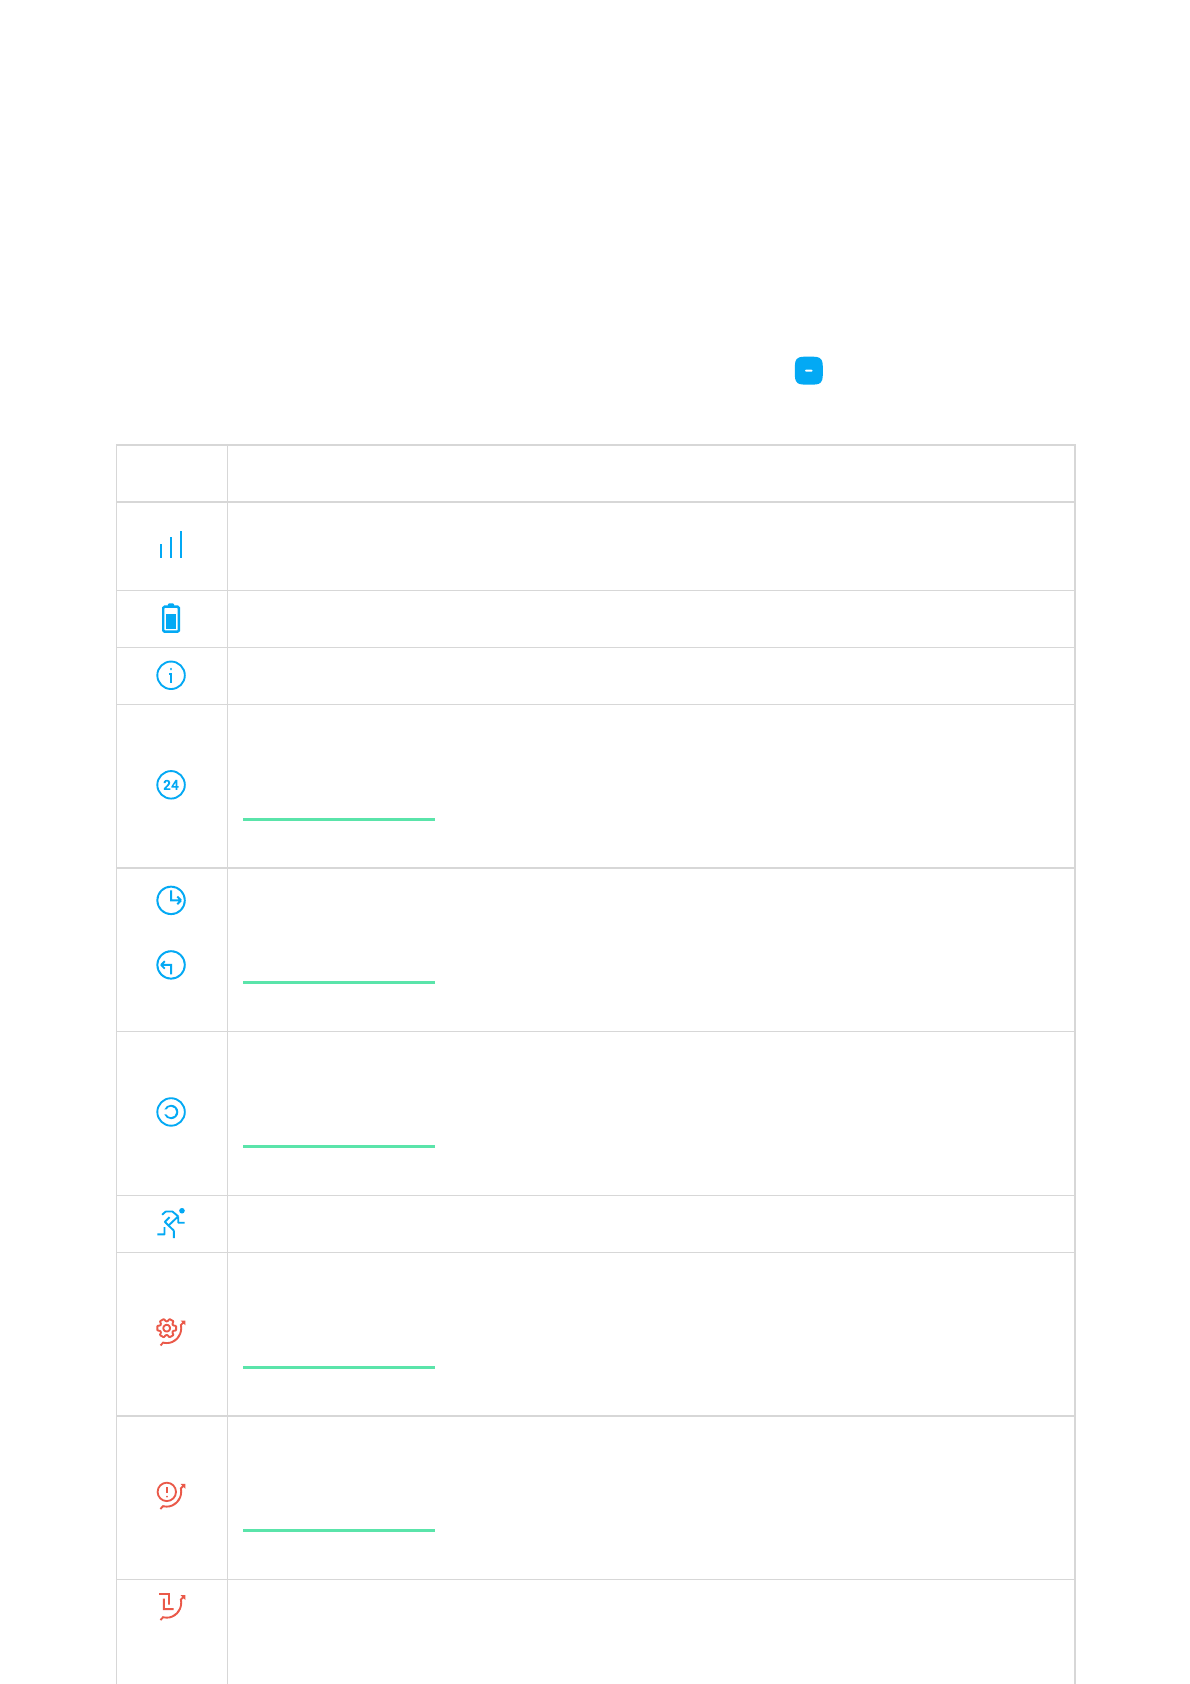The width and height of the screenshot is (1190, 1684).
Task: Click the circled 24 always-active icon
Action: 171,785
